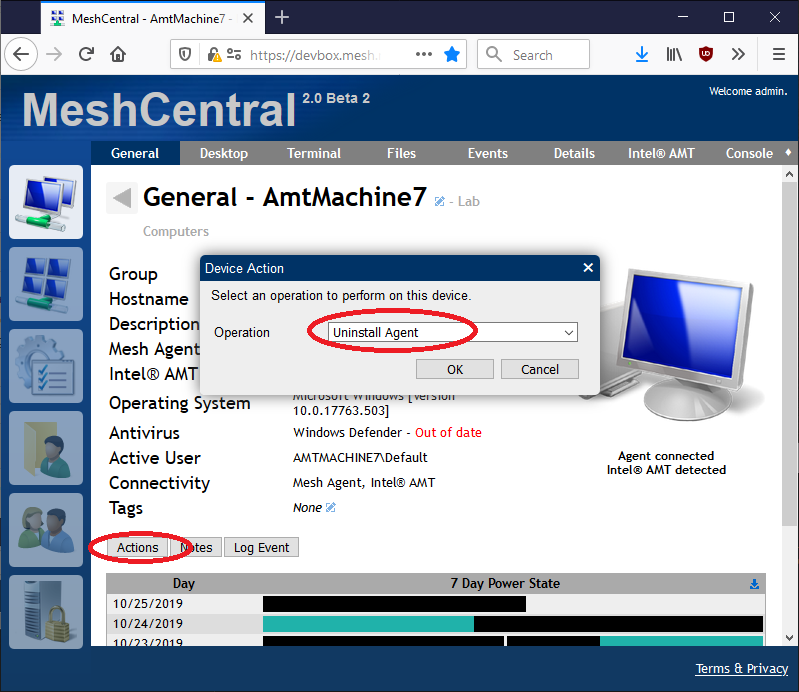Click the Actions button
This screenshot has width=799, height=692.
pyautogui.click(x=138, y=547)
